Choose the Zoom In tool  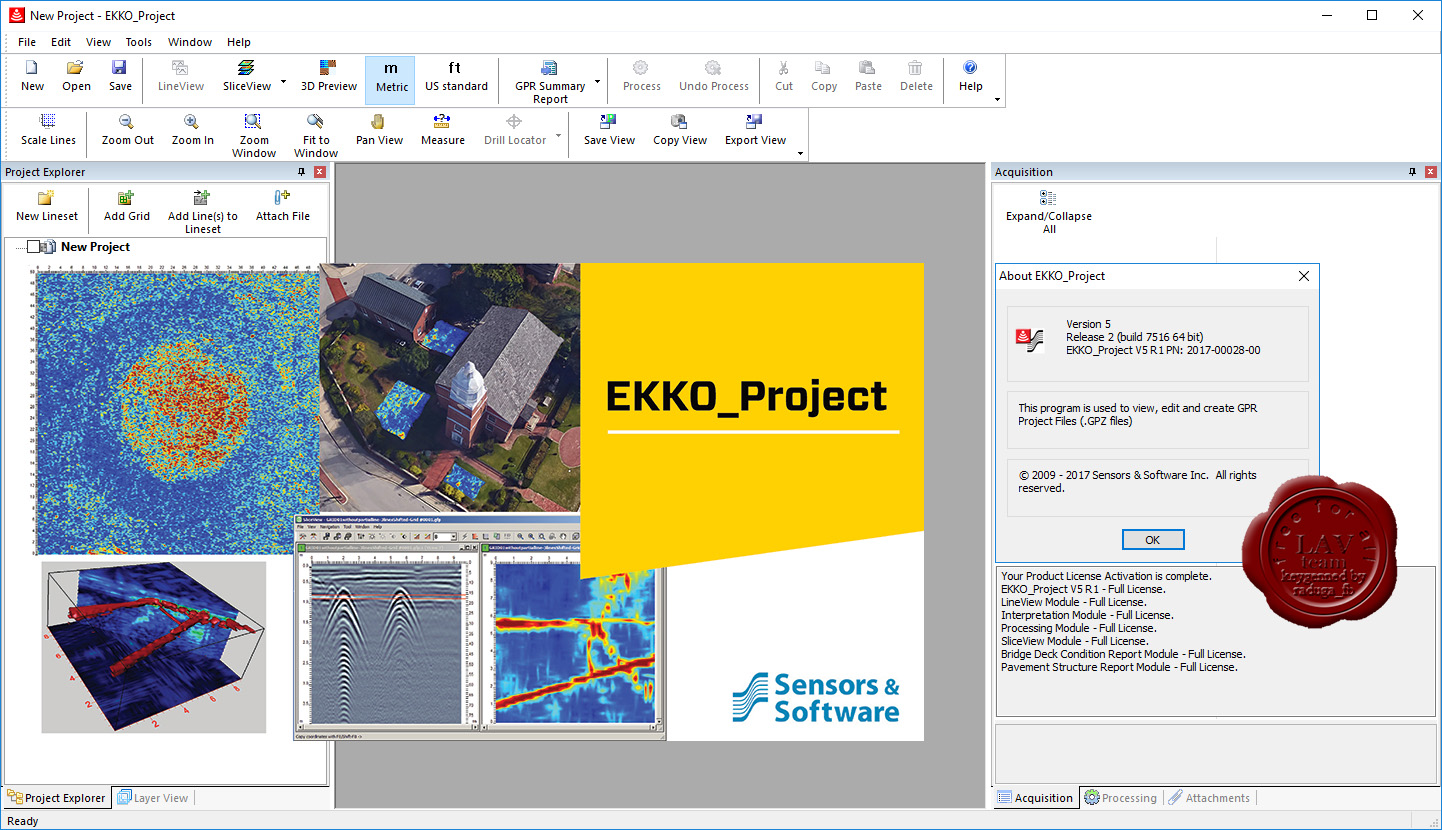tap(192, 129)
